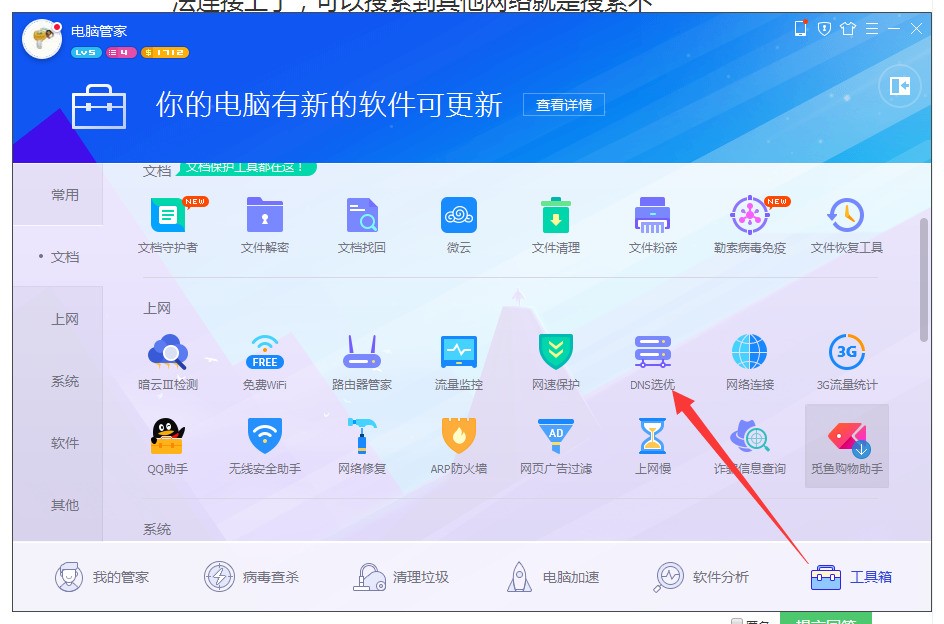Viewport: 944px width, 624px height.
Task: Open 路由器管家 tool
Action: click(362, 362)
